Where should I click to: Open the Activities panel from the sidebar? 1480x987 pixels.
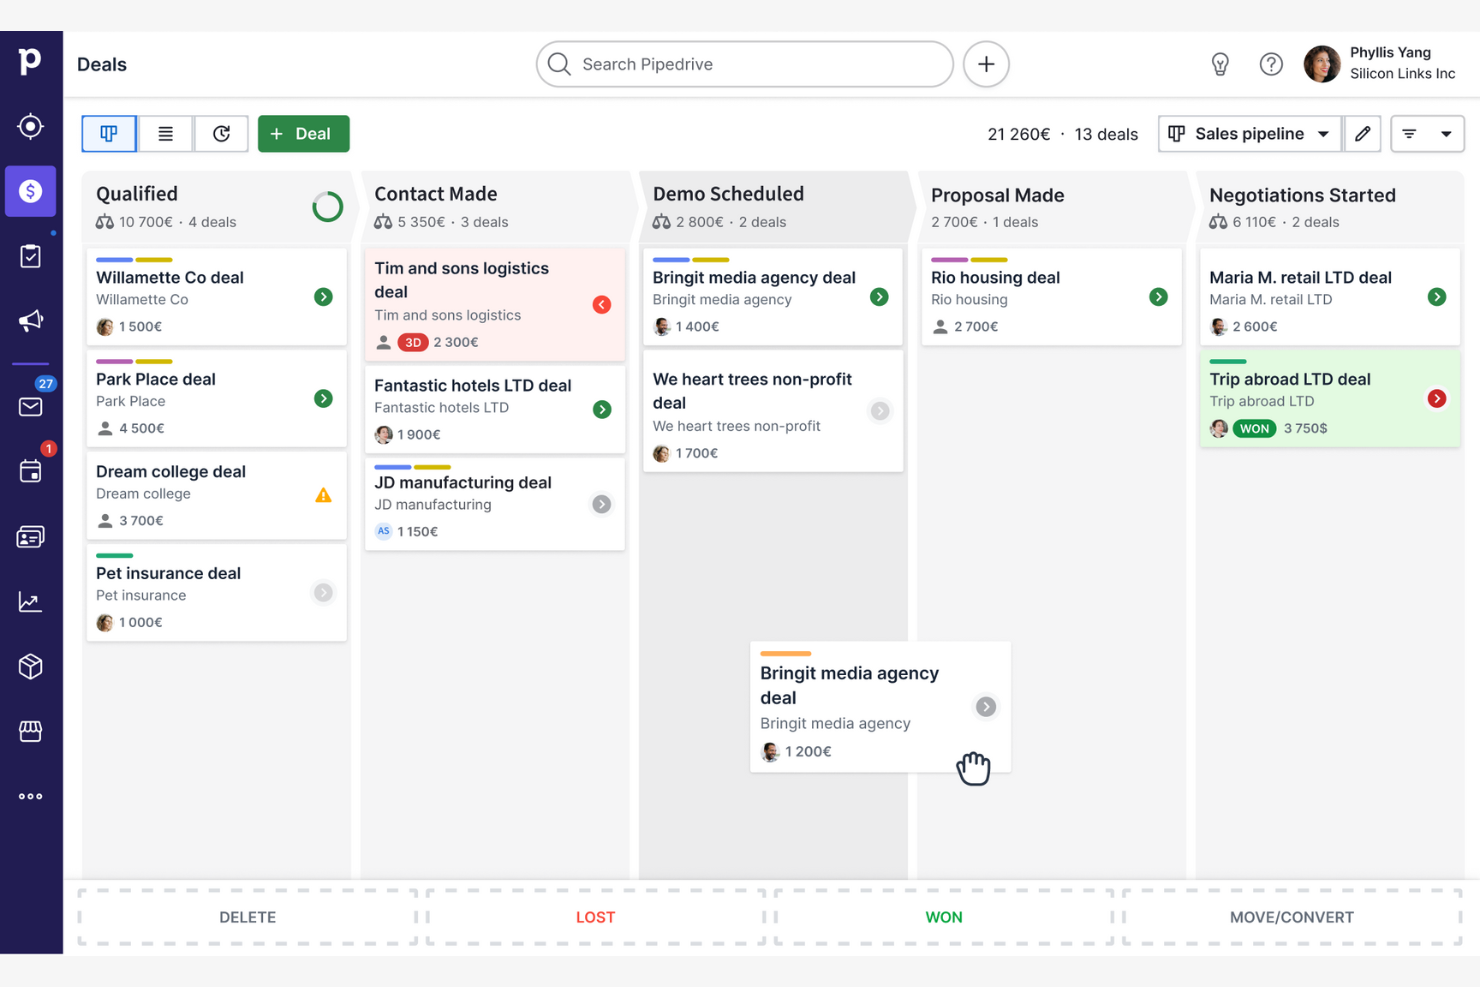tap(30, 256)
